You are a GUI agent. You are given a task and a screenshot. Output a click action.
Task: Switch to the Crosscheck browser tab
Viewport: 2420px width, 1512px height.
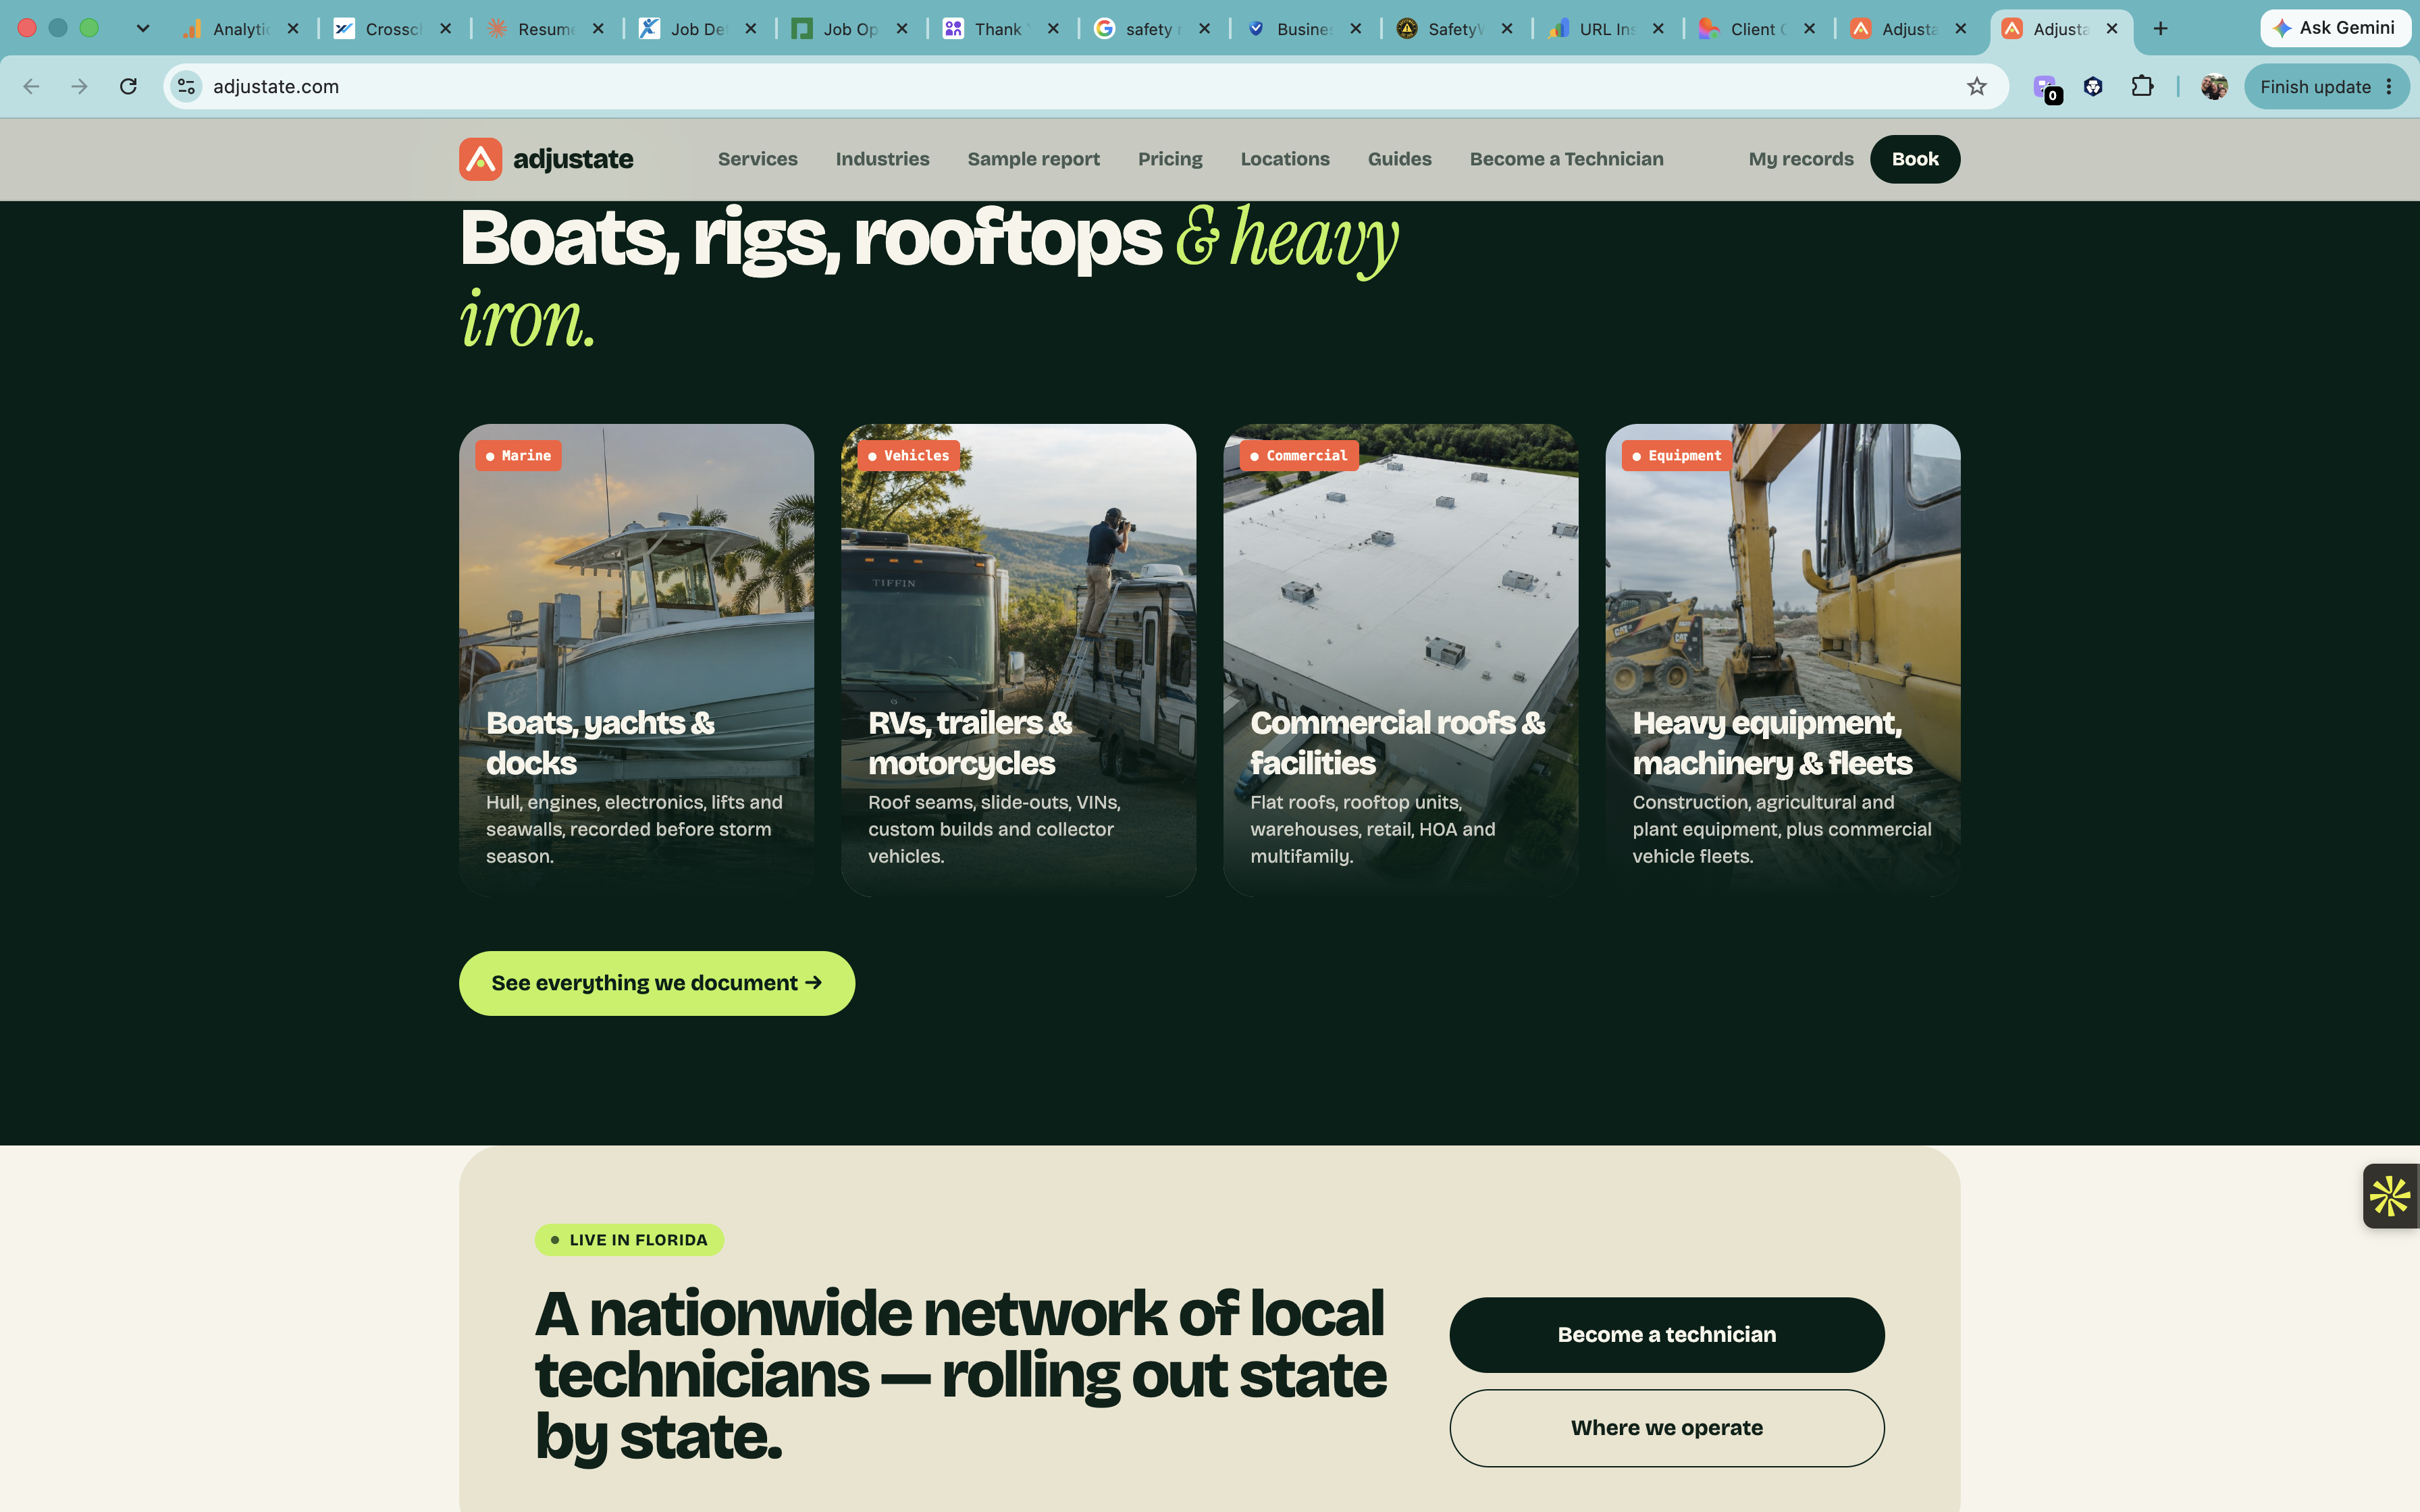393,29
